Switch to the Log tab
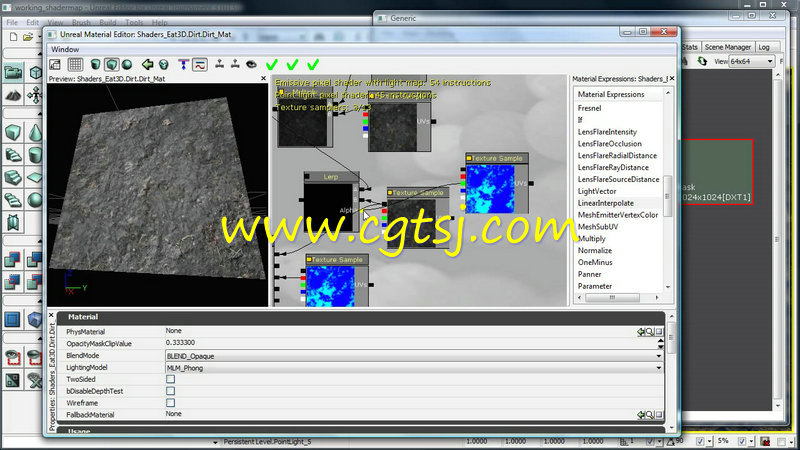 pos(764,47)
